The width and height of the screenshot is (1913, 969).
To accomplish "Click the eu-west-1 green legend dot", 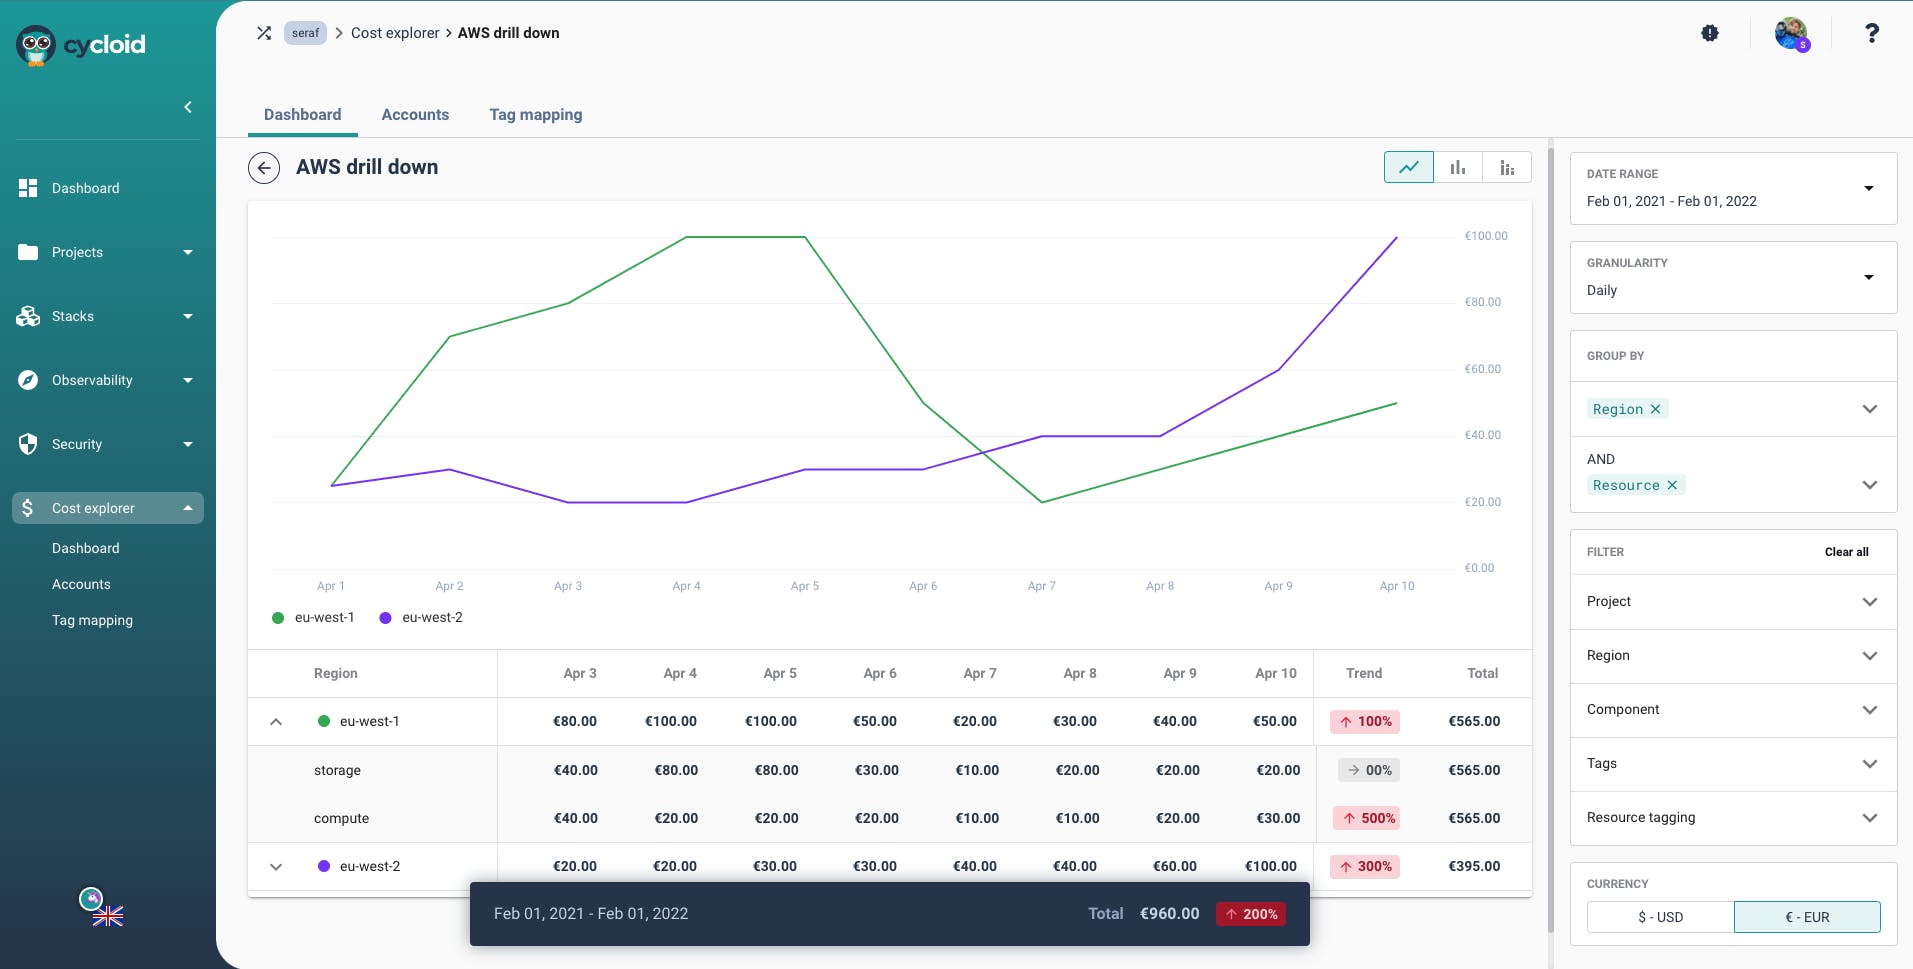I will tap(278, 618).
